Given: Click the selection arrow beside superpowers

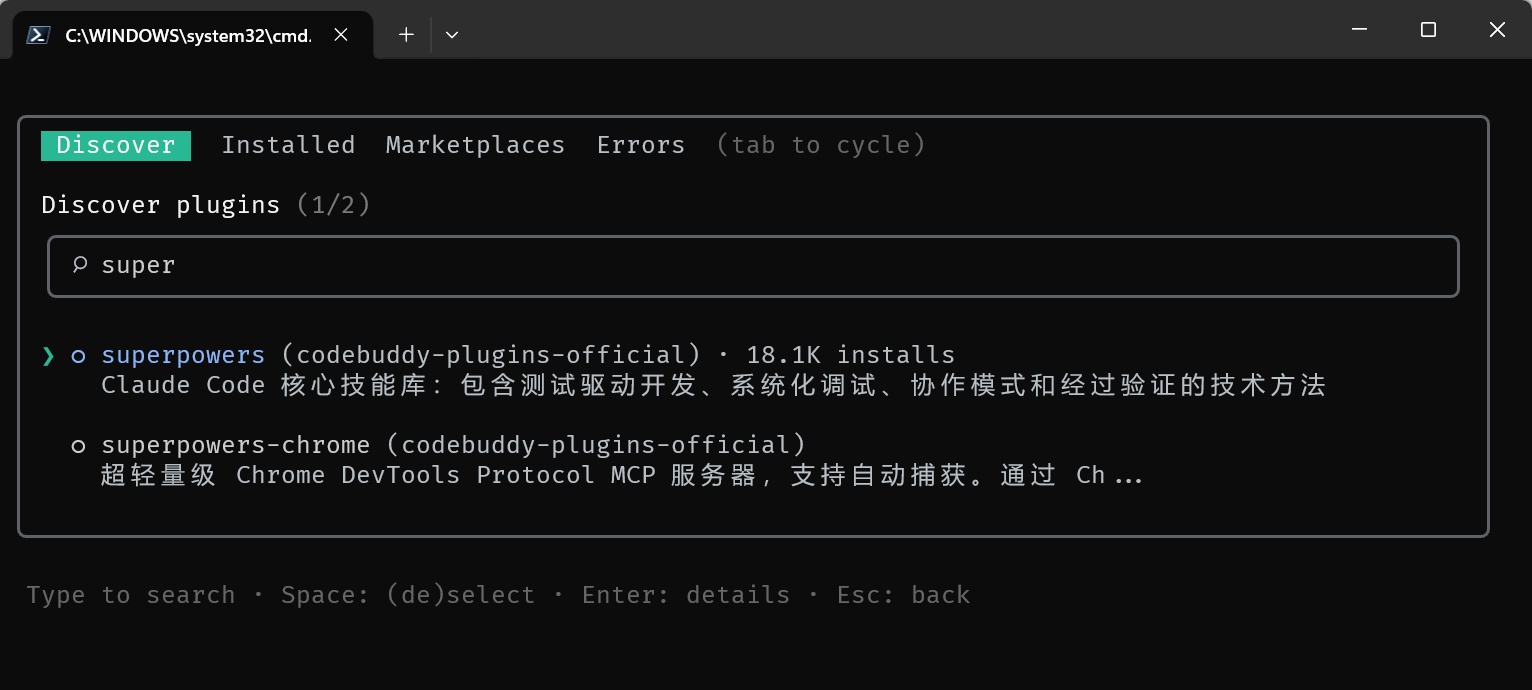Looking at the screenshot, I should tap(48, 356).
